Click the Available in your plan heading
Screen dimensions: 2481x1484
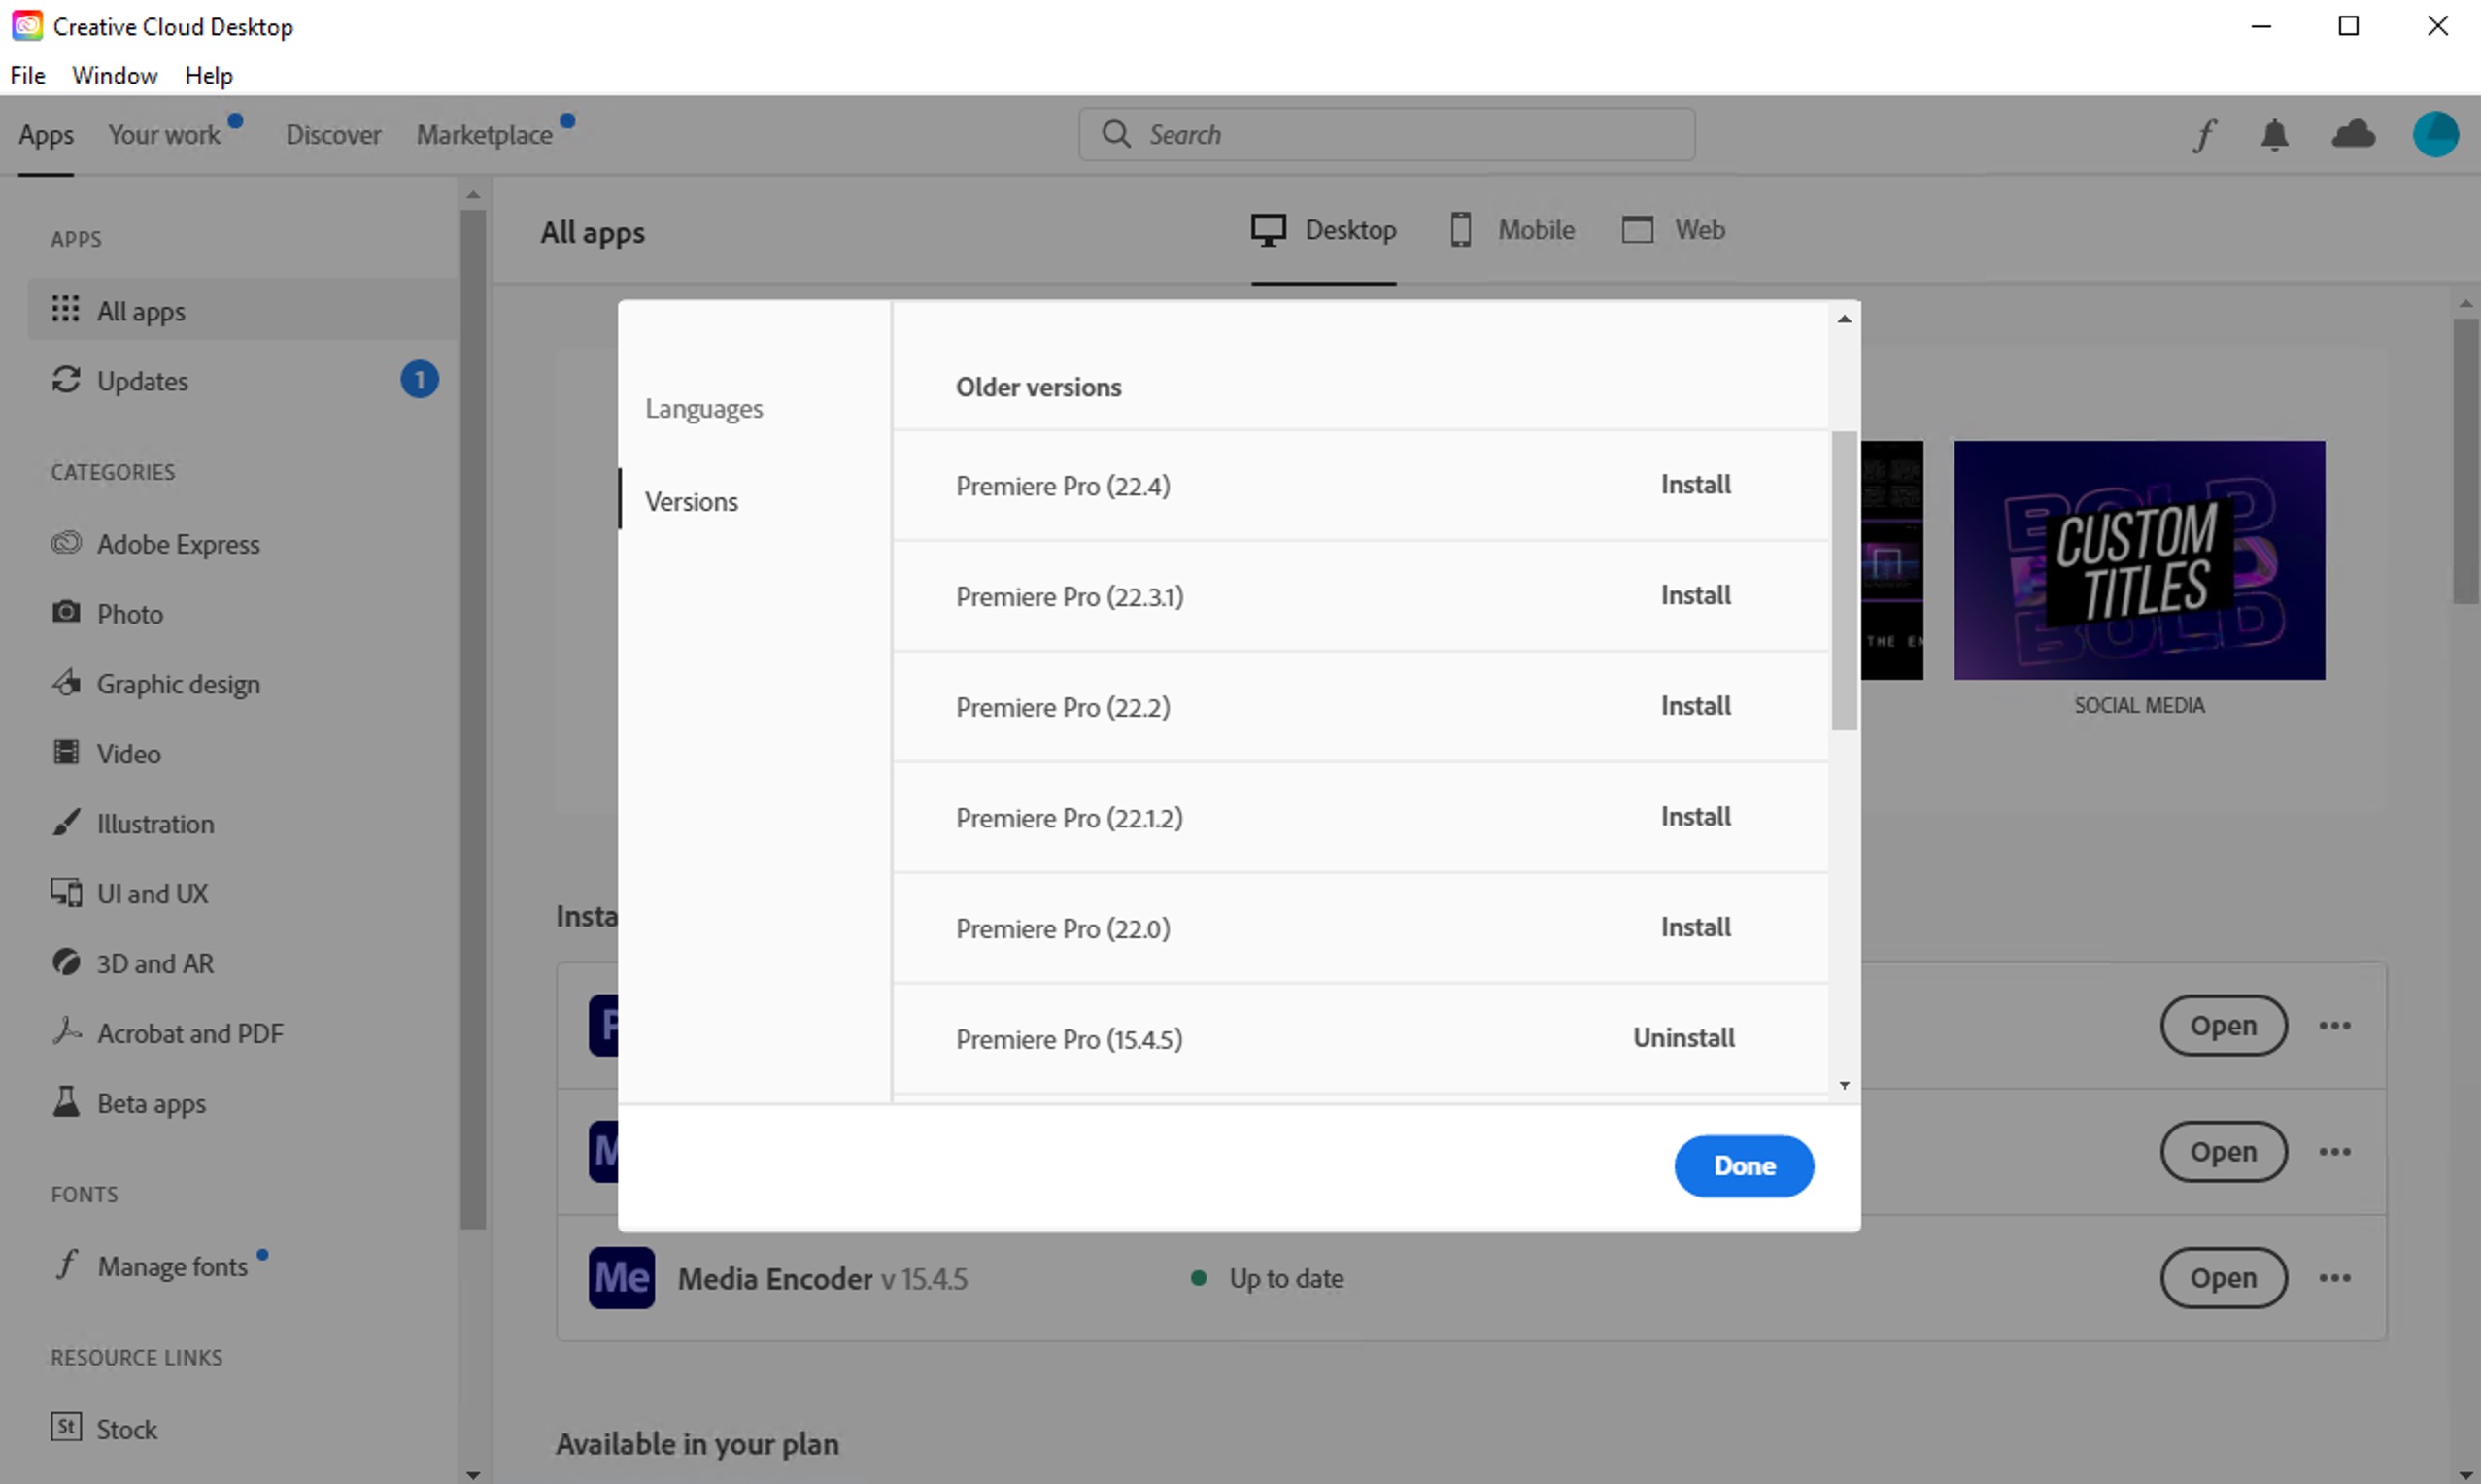point(697,1444)
